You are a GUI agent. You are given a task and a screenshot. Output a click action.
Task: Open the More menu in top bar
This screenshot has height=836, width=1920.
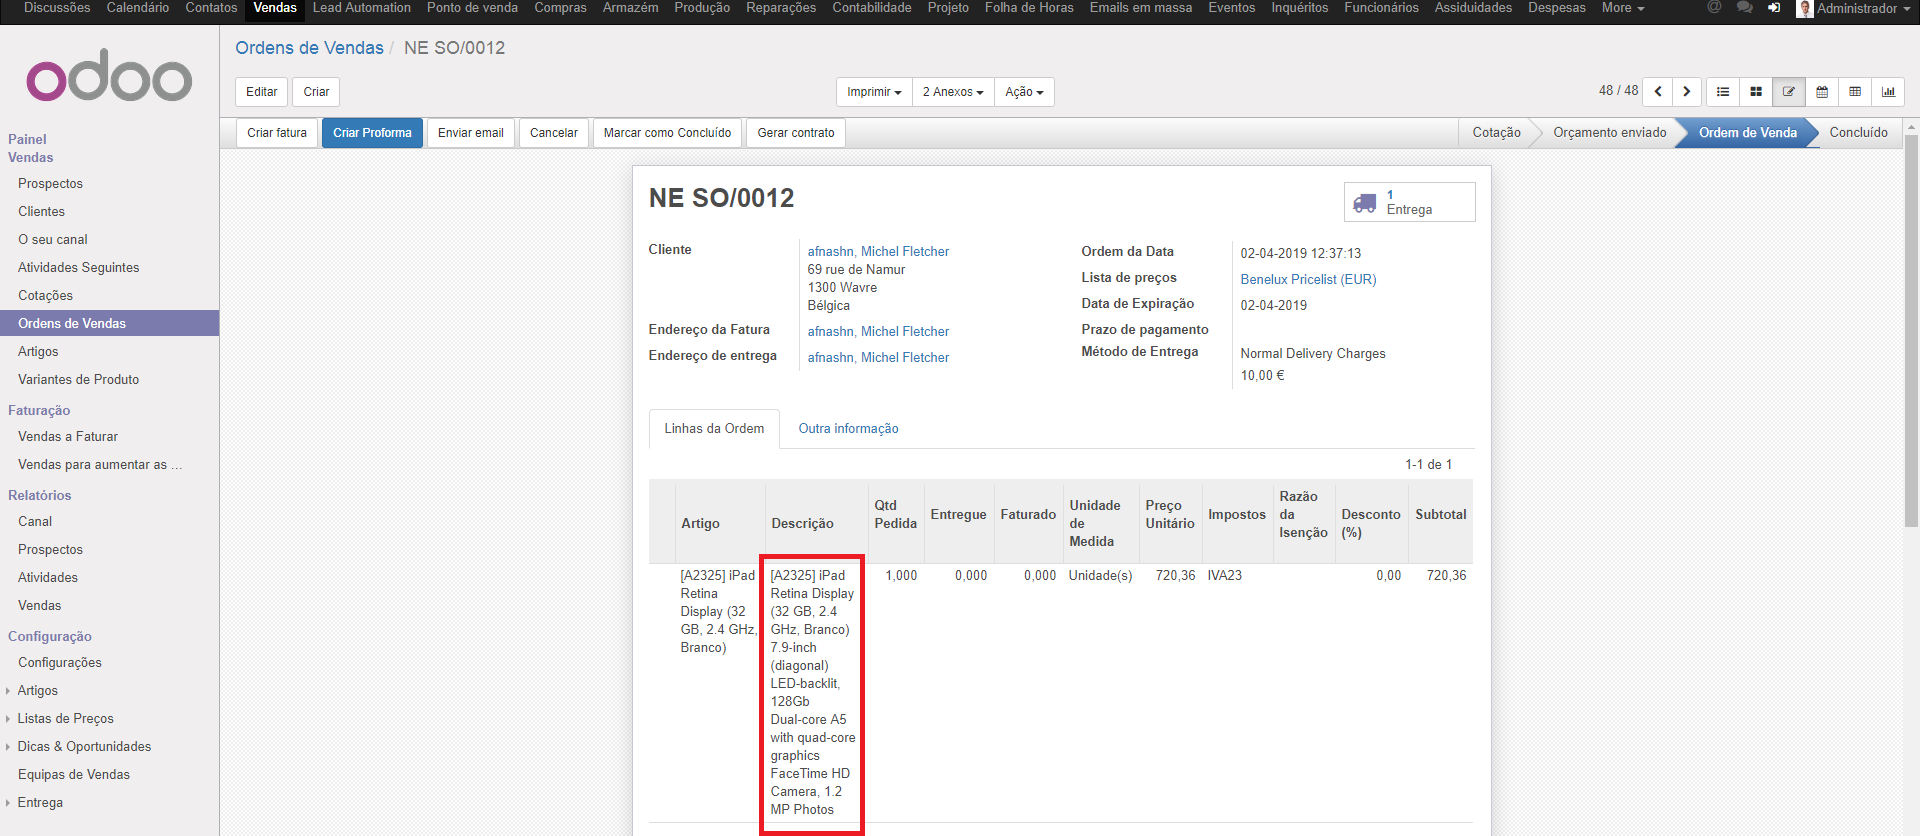pos(1623,8)
